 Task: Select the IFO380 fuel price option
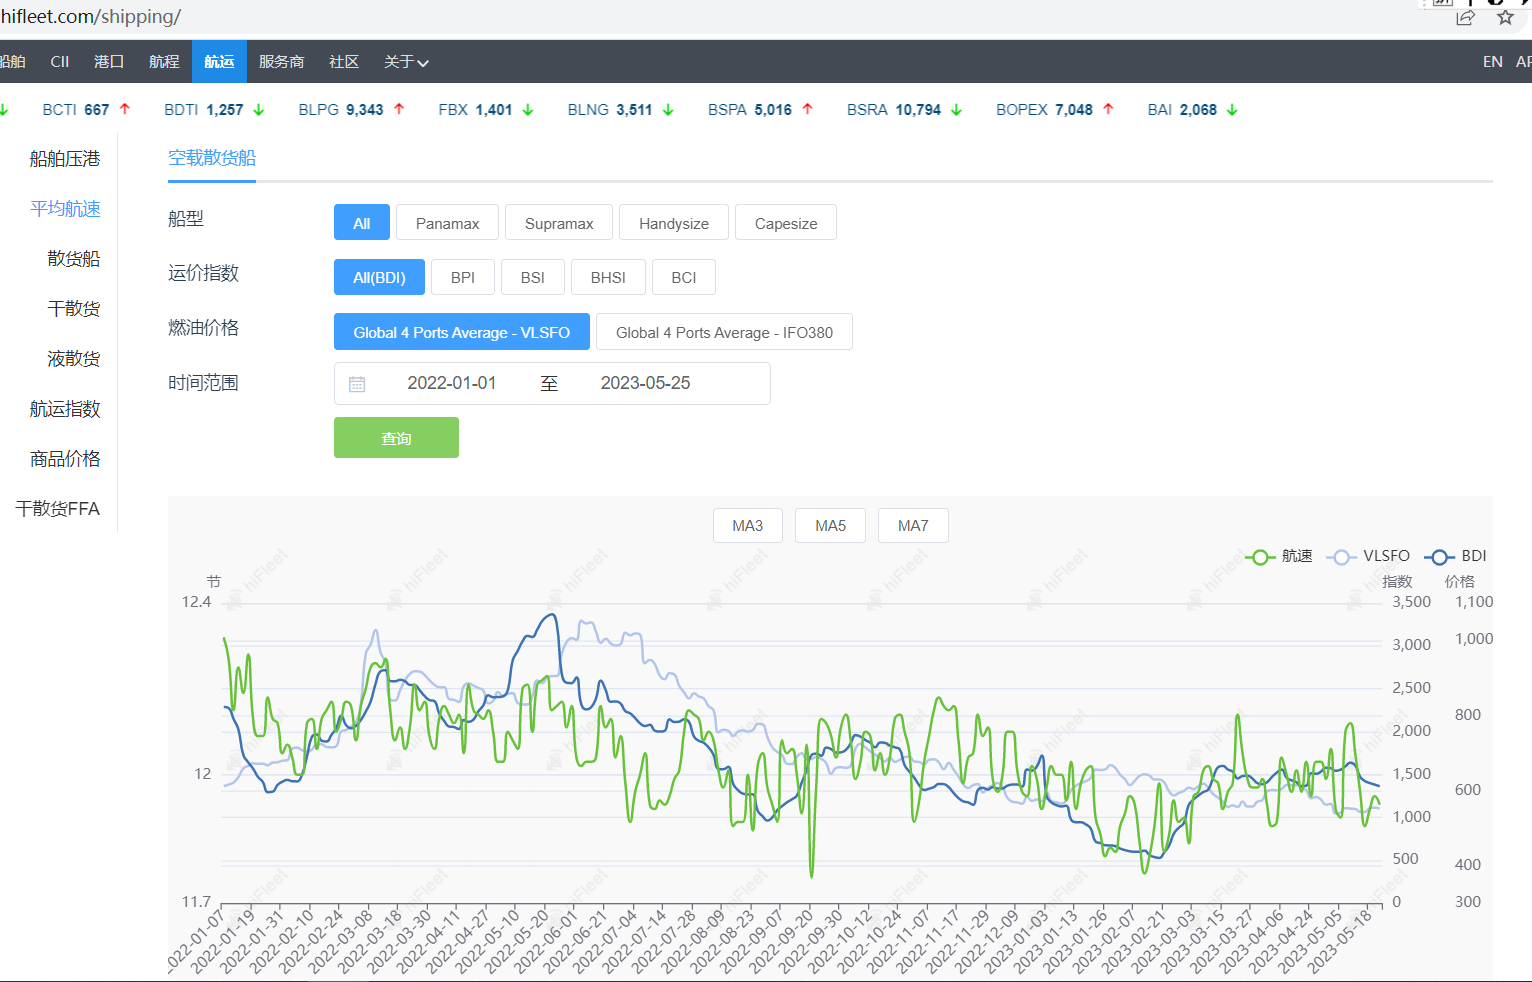pos(724,332)
